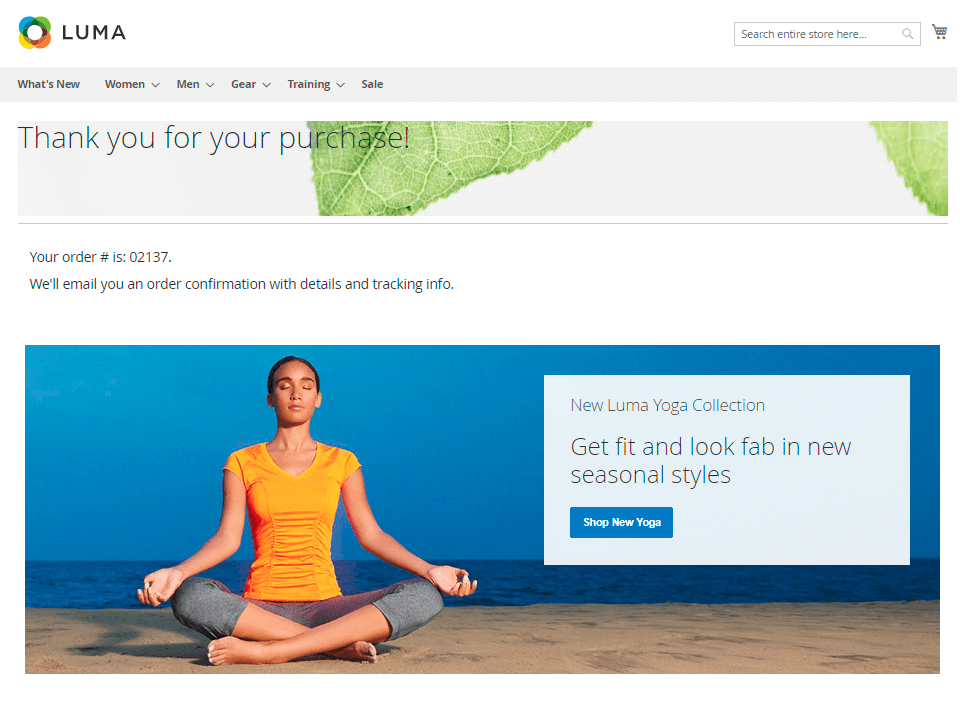The height and width of the screenshot is (704, 960).
Task: Click the LUMA wordmark text
Action: 94,32
